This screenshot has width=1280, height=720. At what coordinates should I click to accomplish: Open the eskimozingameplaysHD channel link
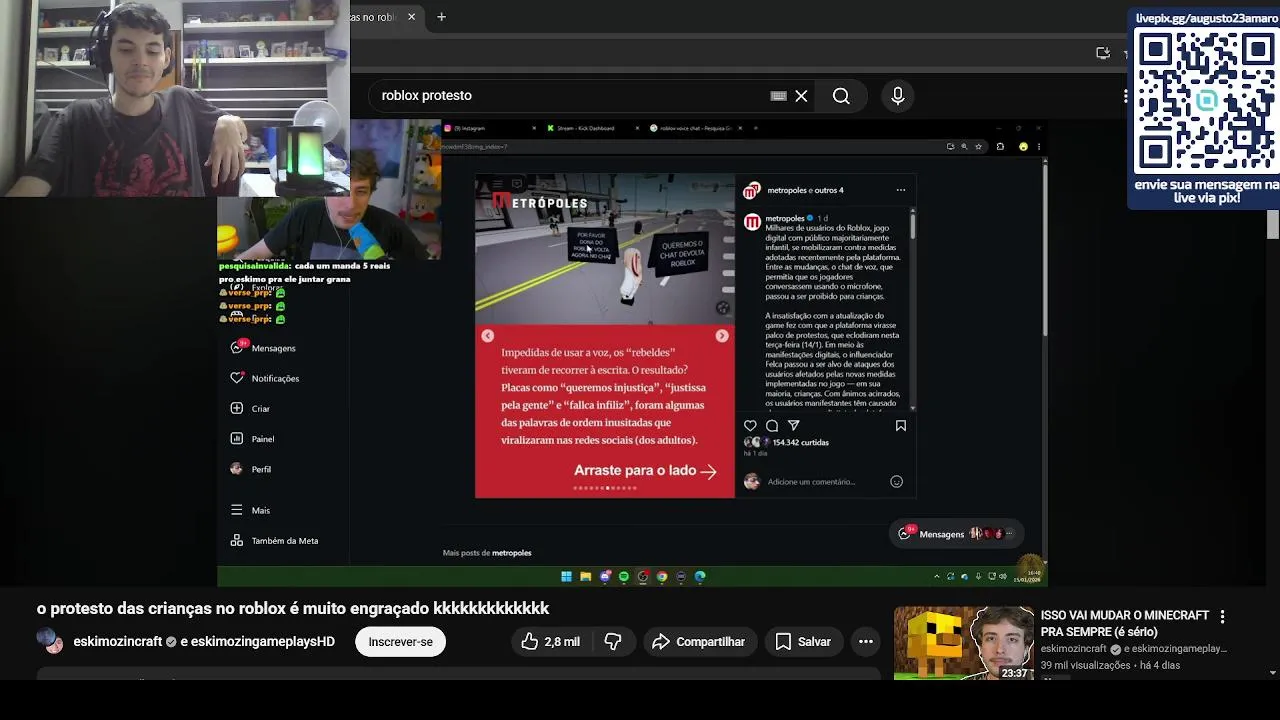click(263, 642)
